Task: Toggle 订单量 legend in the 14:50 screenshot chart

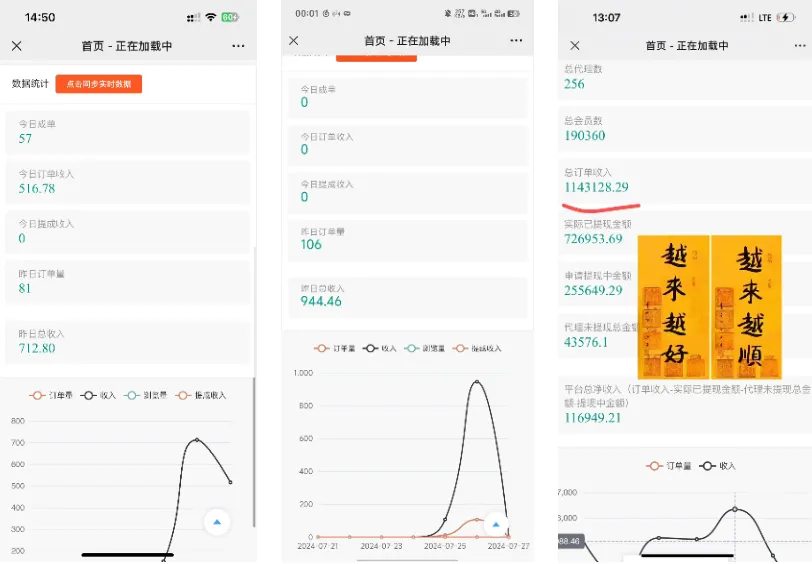Action: (51, 396)
